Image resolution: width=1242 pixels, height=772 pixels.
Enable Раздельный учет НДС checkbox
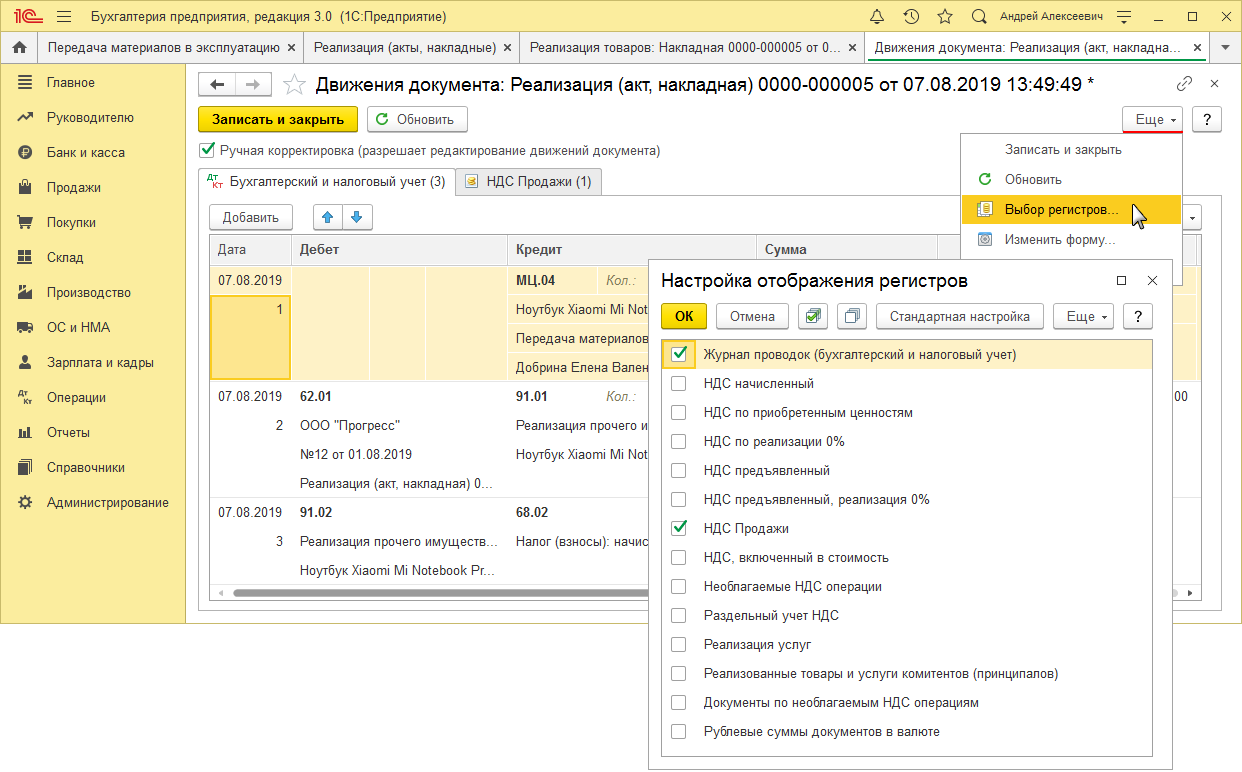[679, 615]
